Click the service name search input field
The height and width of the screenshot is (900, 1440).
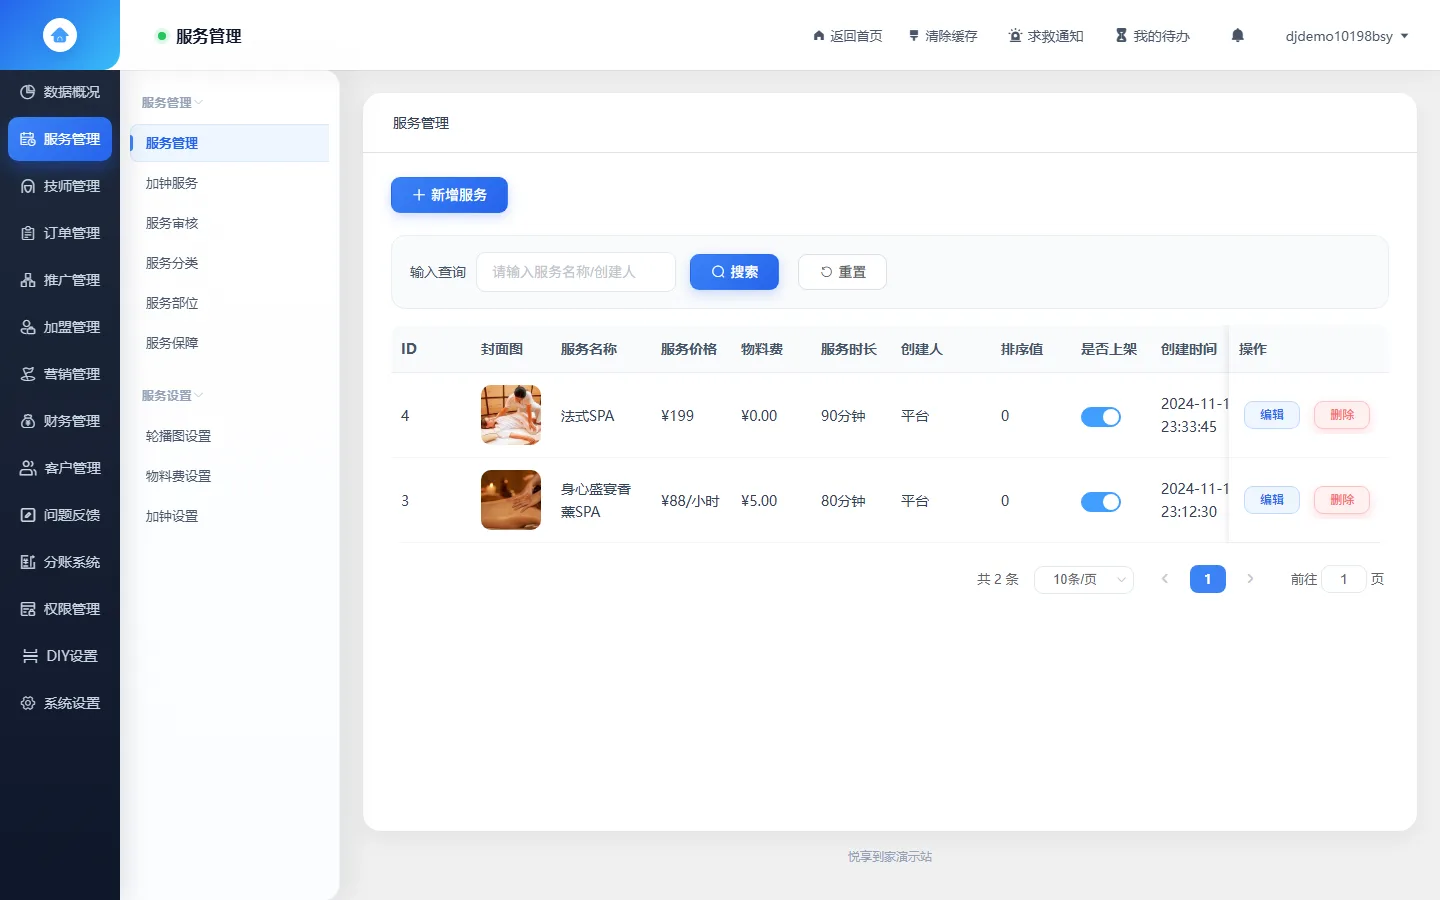click(x=576, y=272)
